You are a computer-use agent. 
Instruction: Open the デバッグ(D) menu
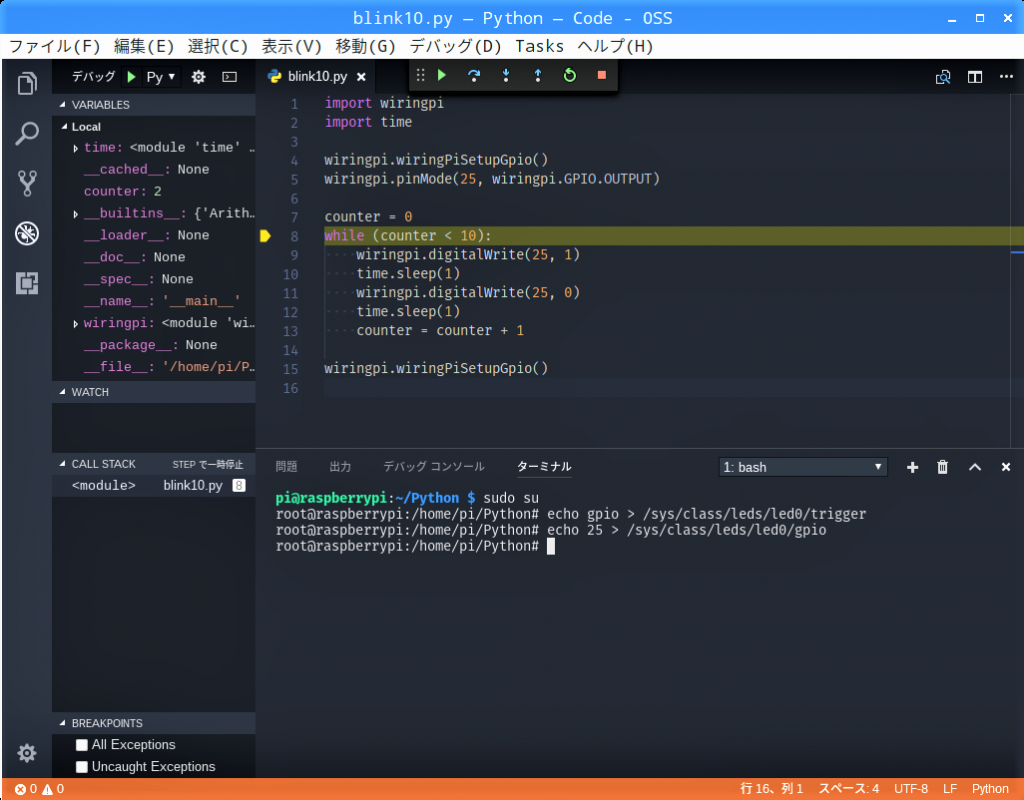click(455, 46)
